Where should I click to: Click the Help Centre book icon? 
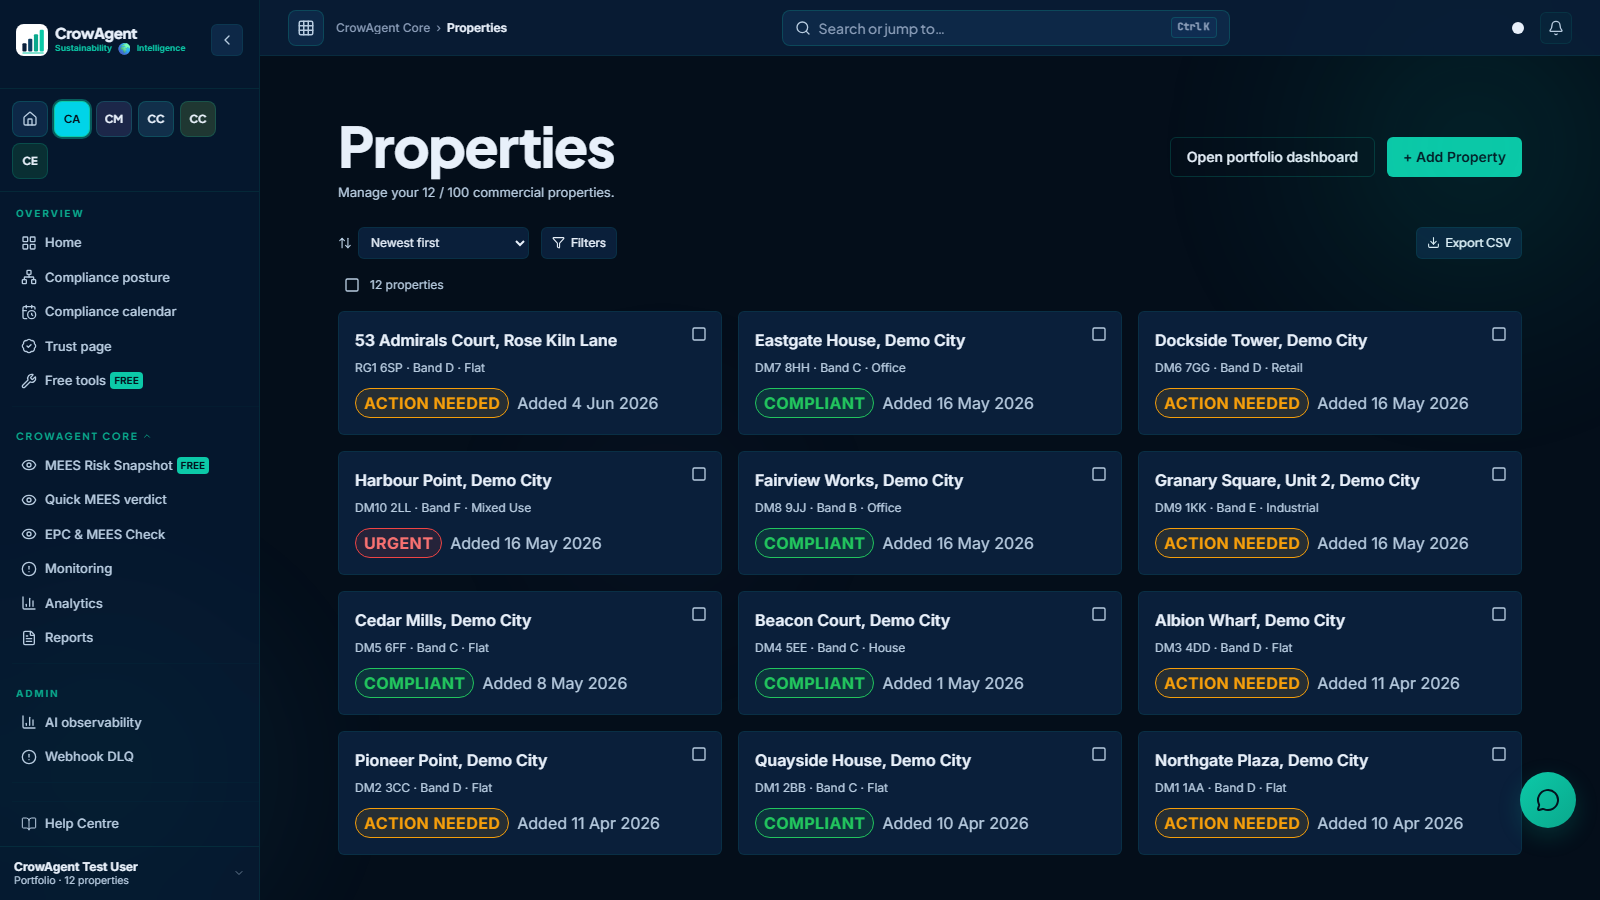(29, 824)
